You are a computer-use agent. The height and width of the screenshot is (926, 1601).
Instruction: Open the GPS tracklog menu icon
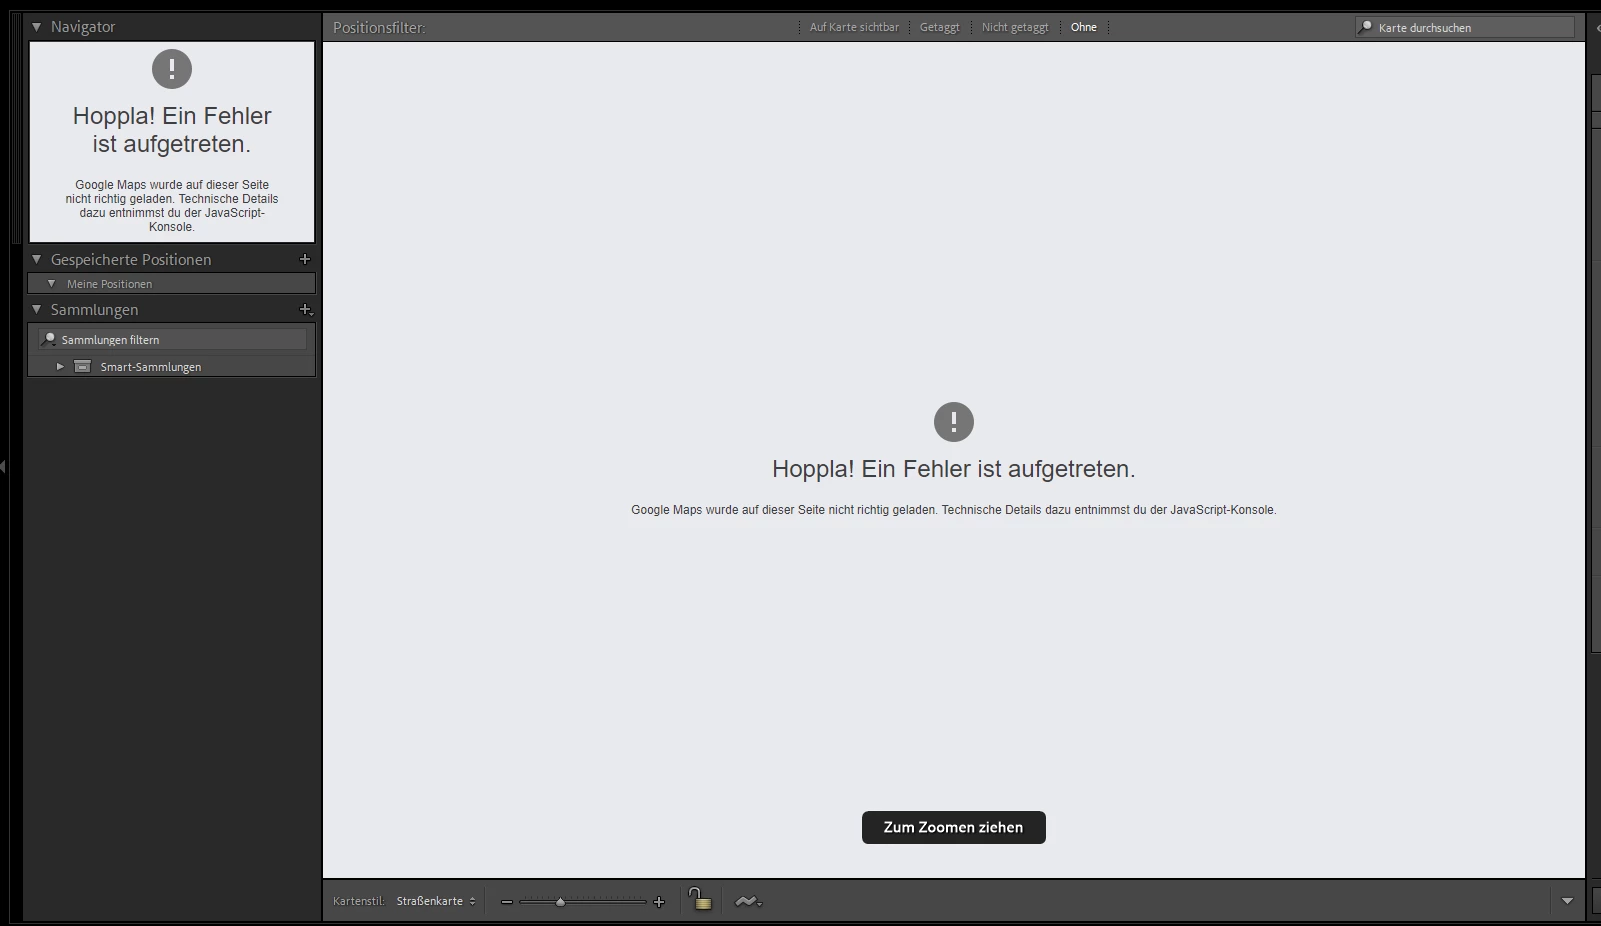(748, 901)
